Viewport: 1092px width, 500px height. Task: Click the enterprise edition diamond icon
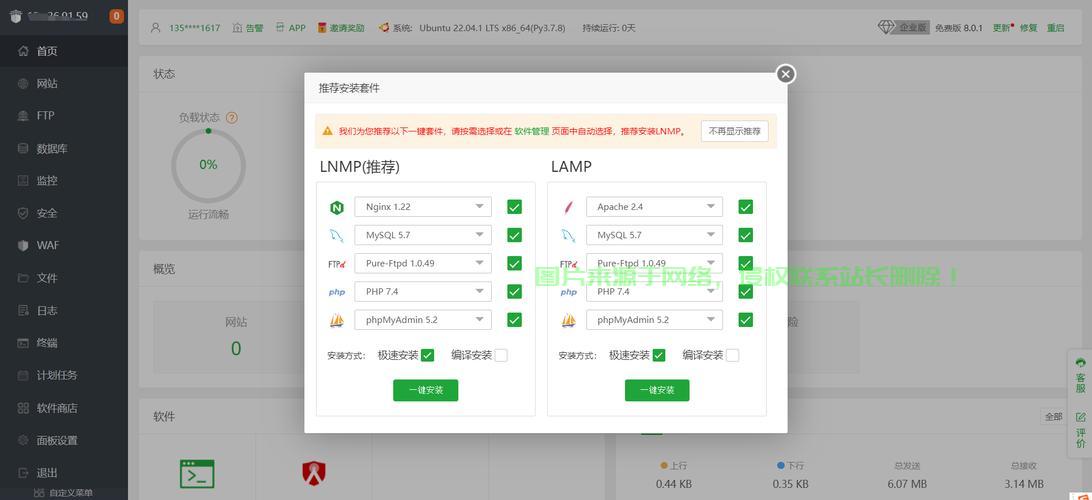[x=886, y=28]
